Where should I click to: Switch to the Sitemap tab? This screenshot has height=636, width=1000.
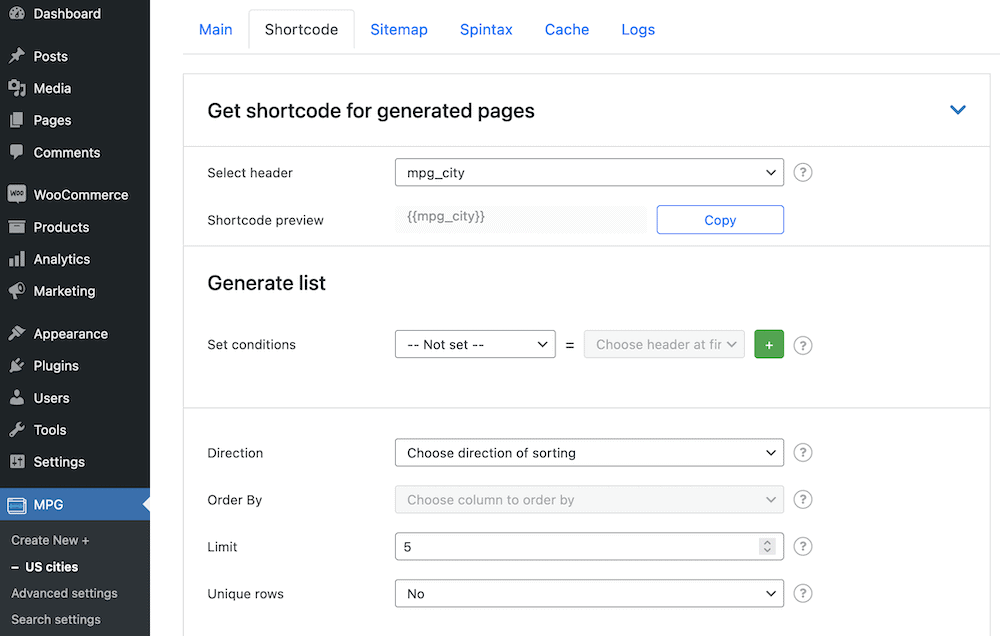click(398, 29)
